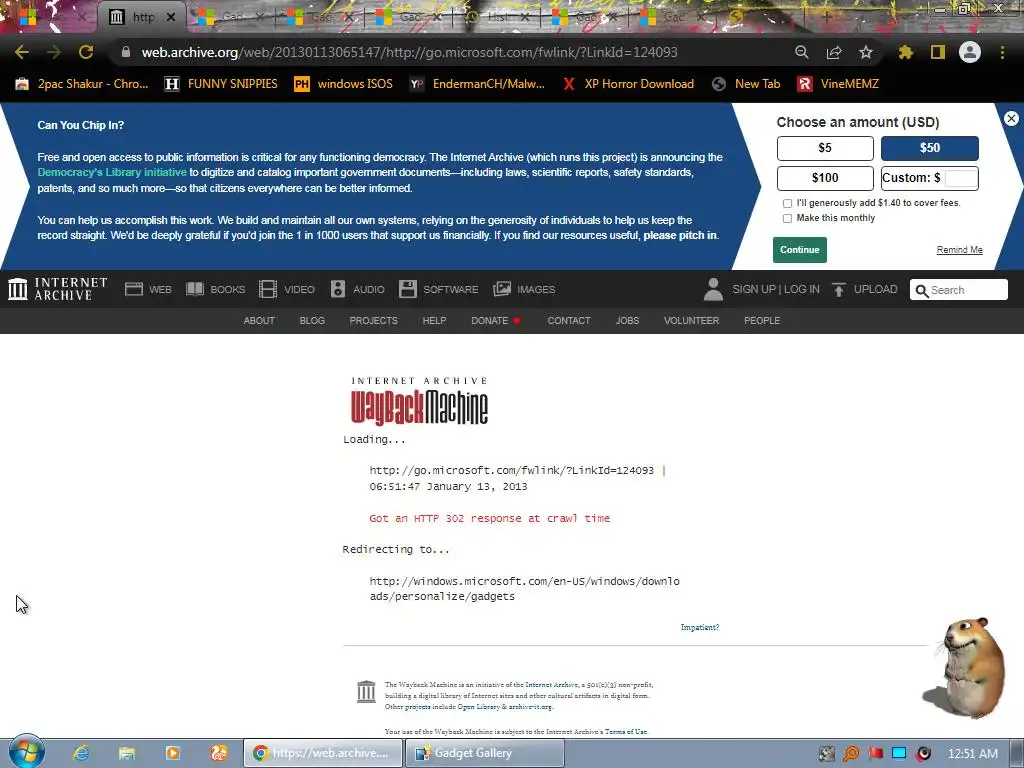Switch to the web.archive Chrome taskbar button

tap(323, 753)
